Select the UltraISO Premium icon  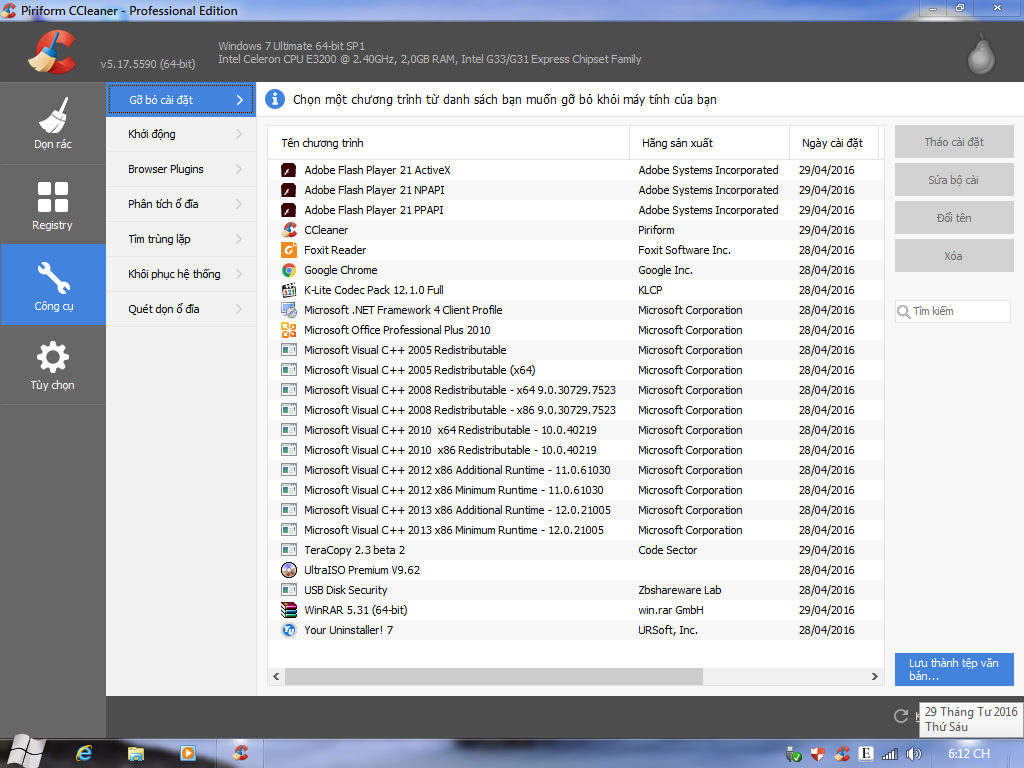[289, 570]
